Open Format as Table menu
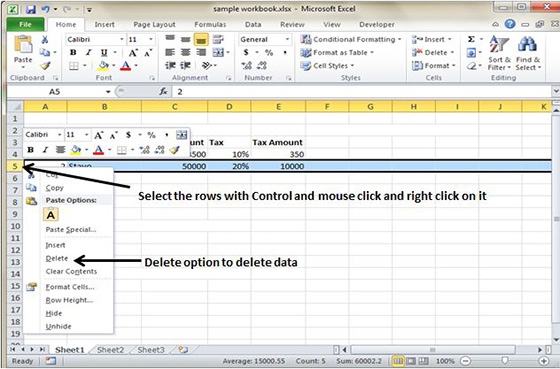The image size is (560, 369). 337,53
